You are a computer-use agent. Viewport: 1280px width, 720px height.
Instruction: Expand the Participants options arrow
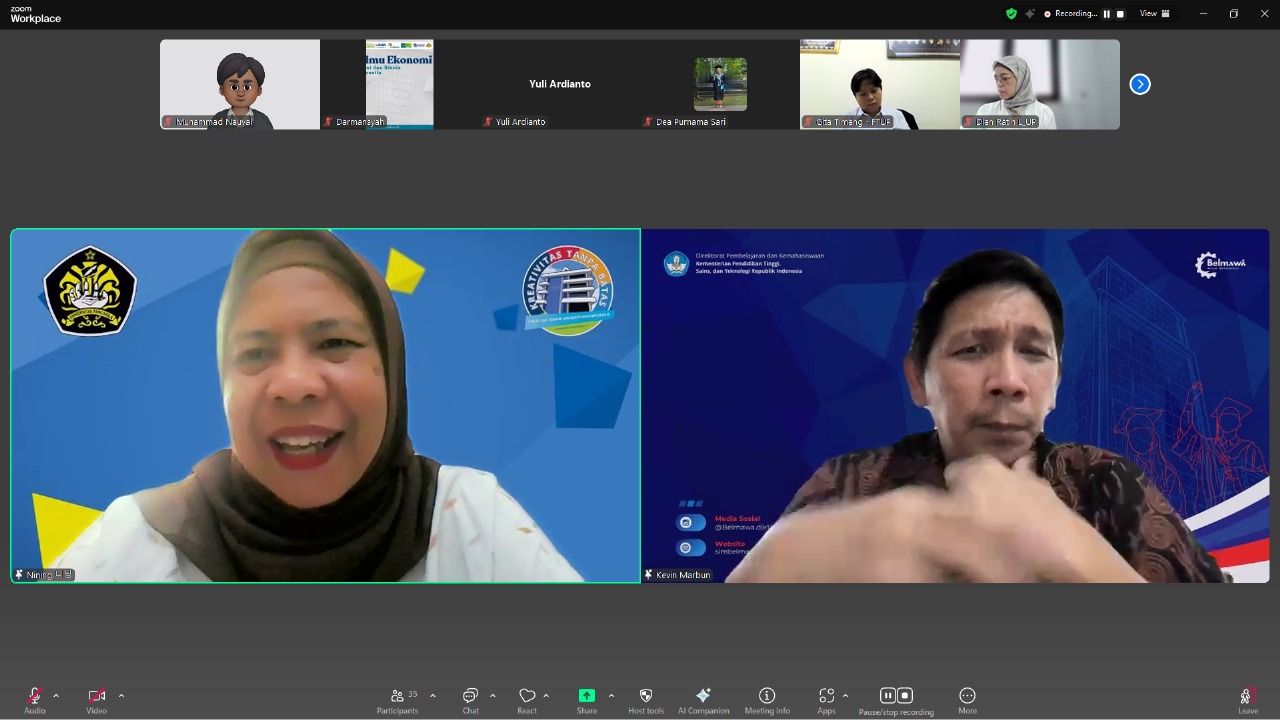tap(432, 696)
